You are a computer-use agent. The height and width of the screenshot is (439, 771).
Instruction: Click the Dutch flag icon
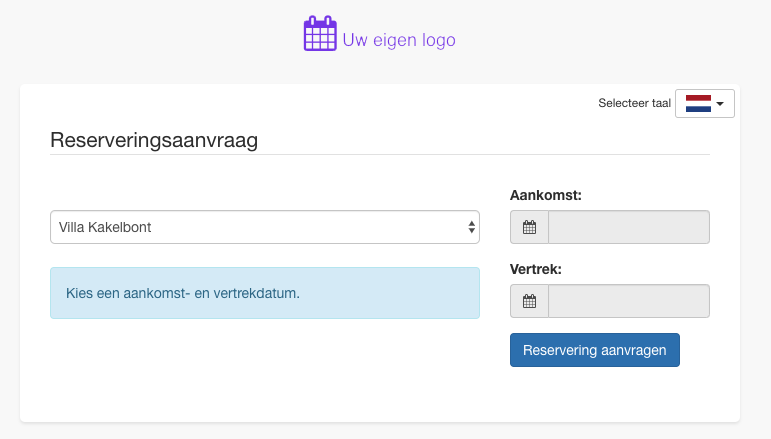point(697,104)
